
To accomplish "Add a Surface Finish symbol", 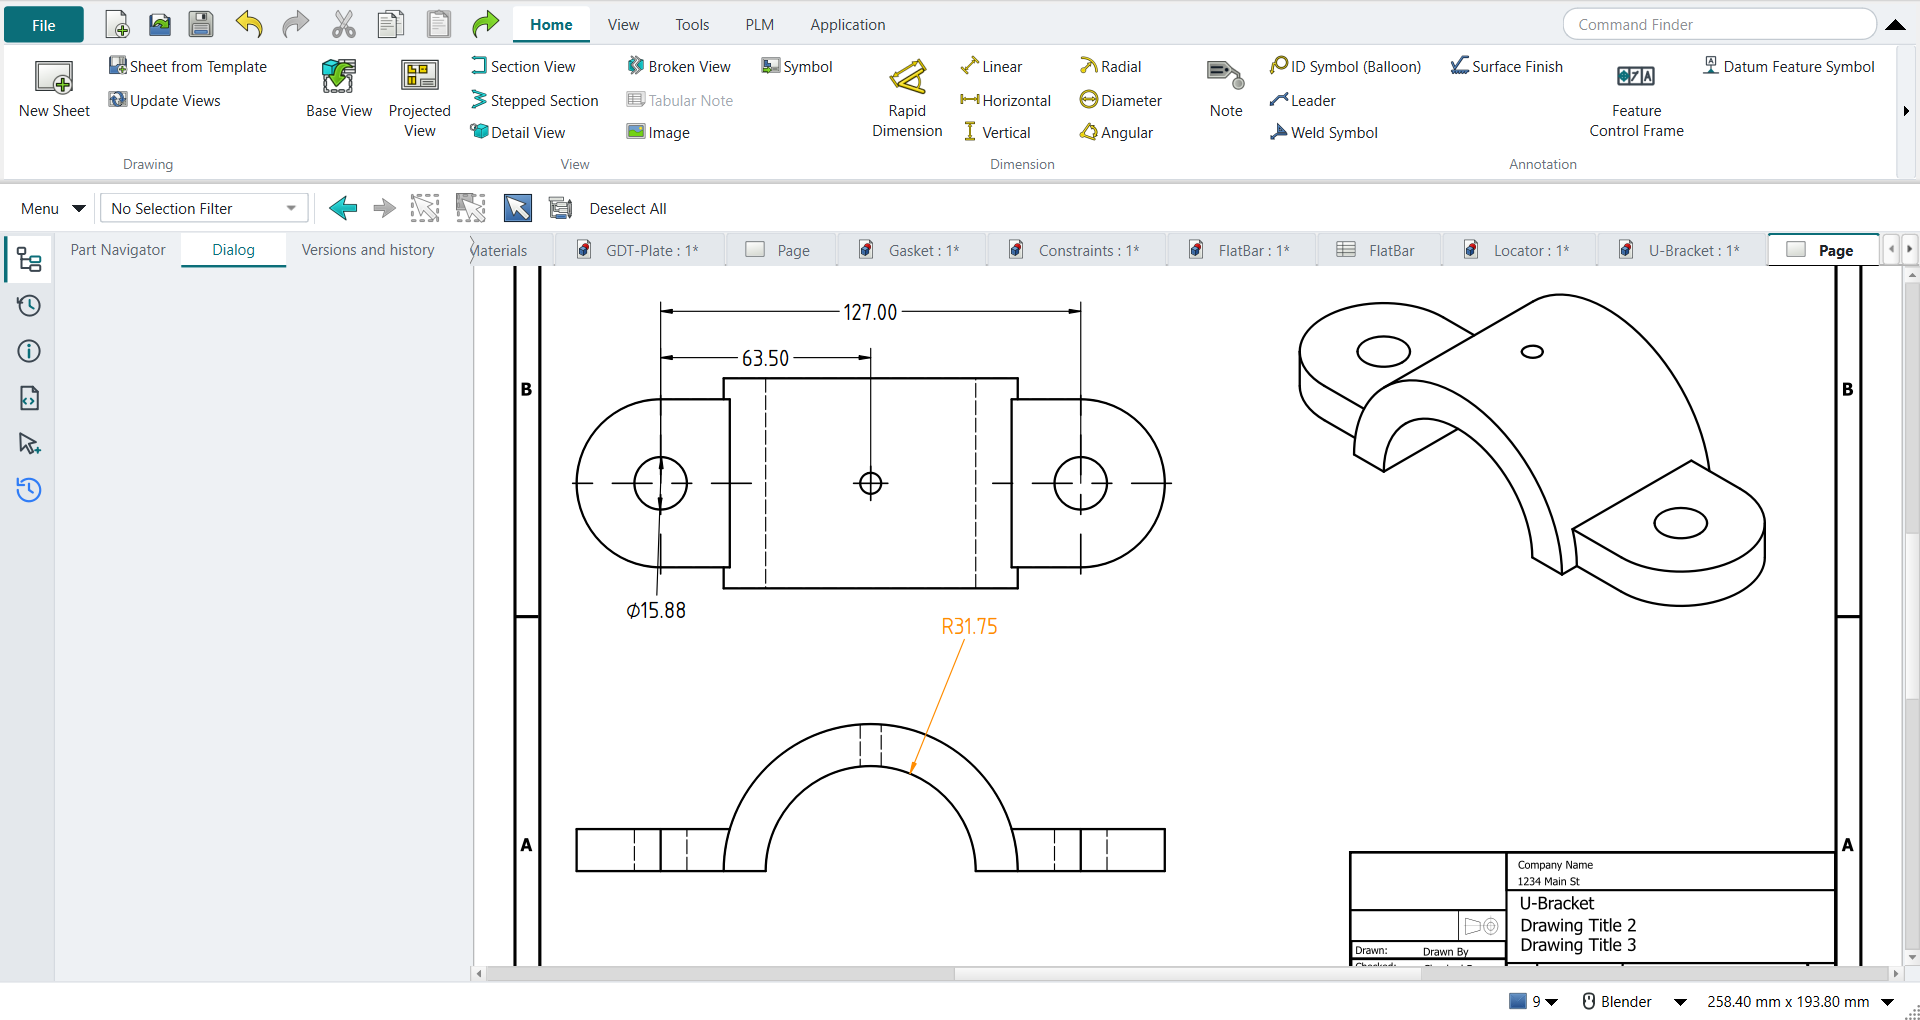I will [x=1507, y=66].
